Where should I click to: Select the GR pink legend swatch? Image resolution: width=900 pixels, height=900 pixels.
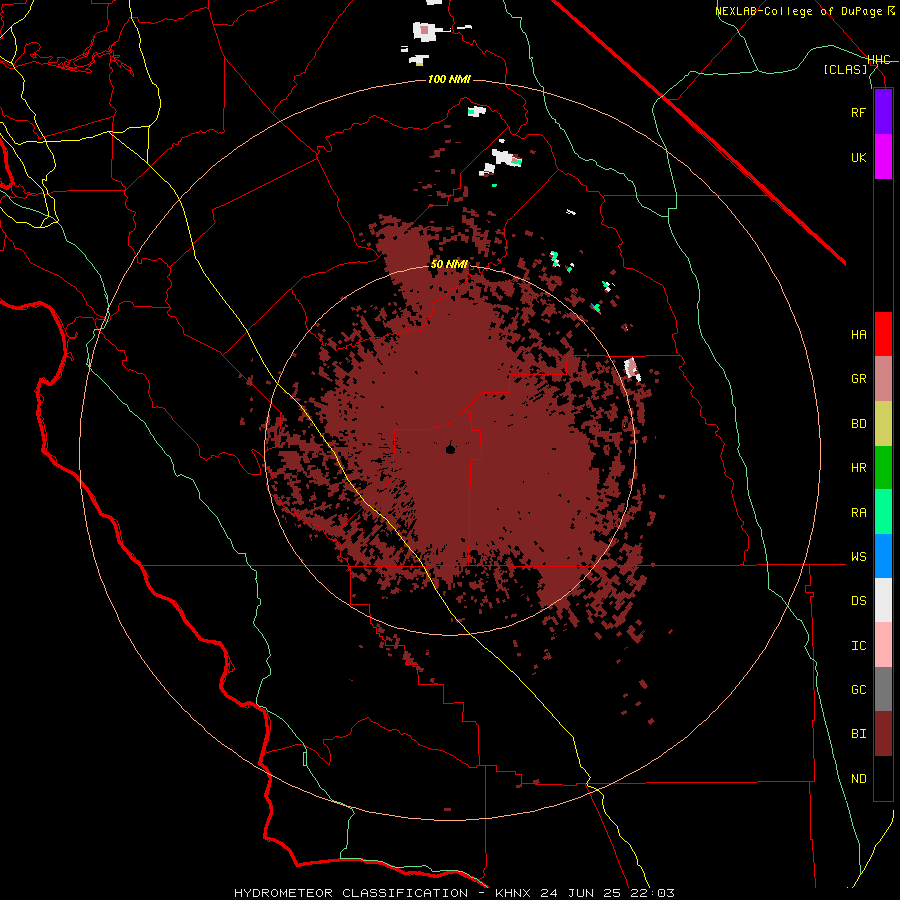tap(883, 379)
